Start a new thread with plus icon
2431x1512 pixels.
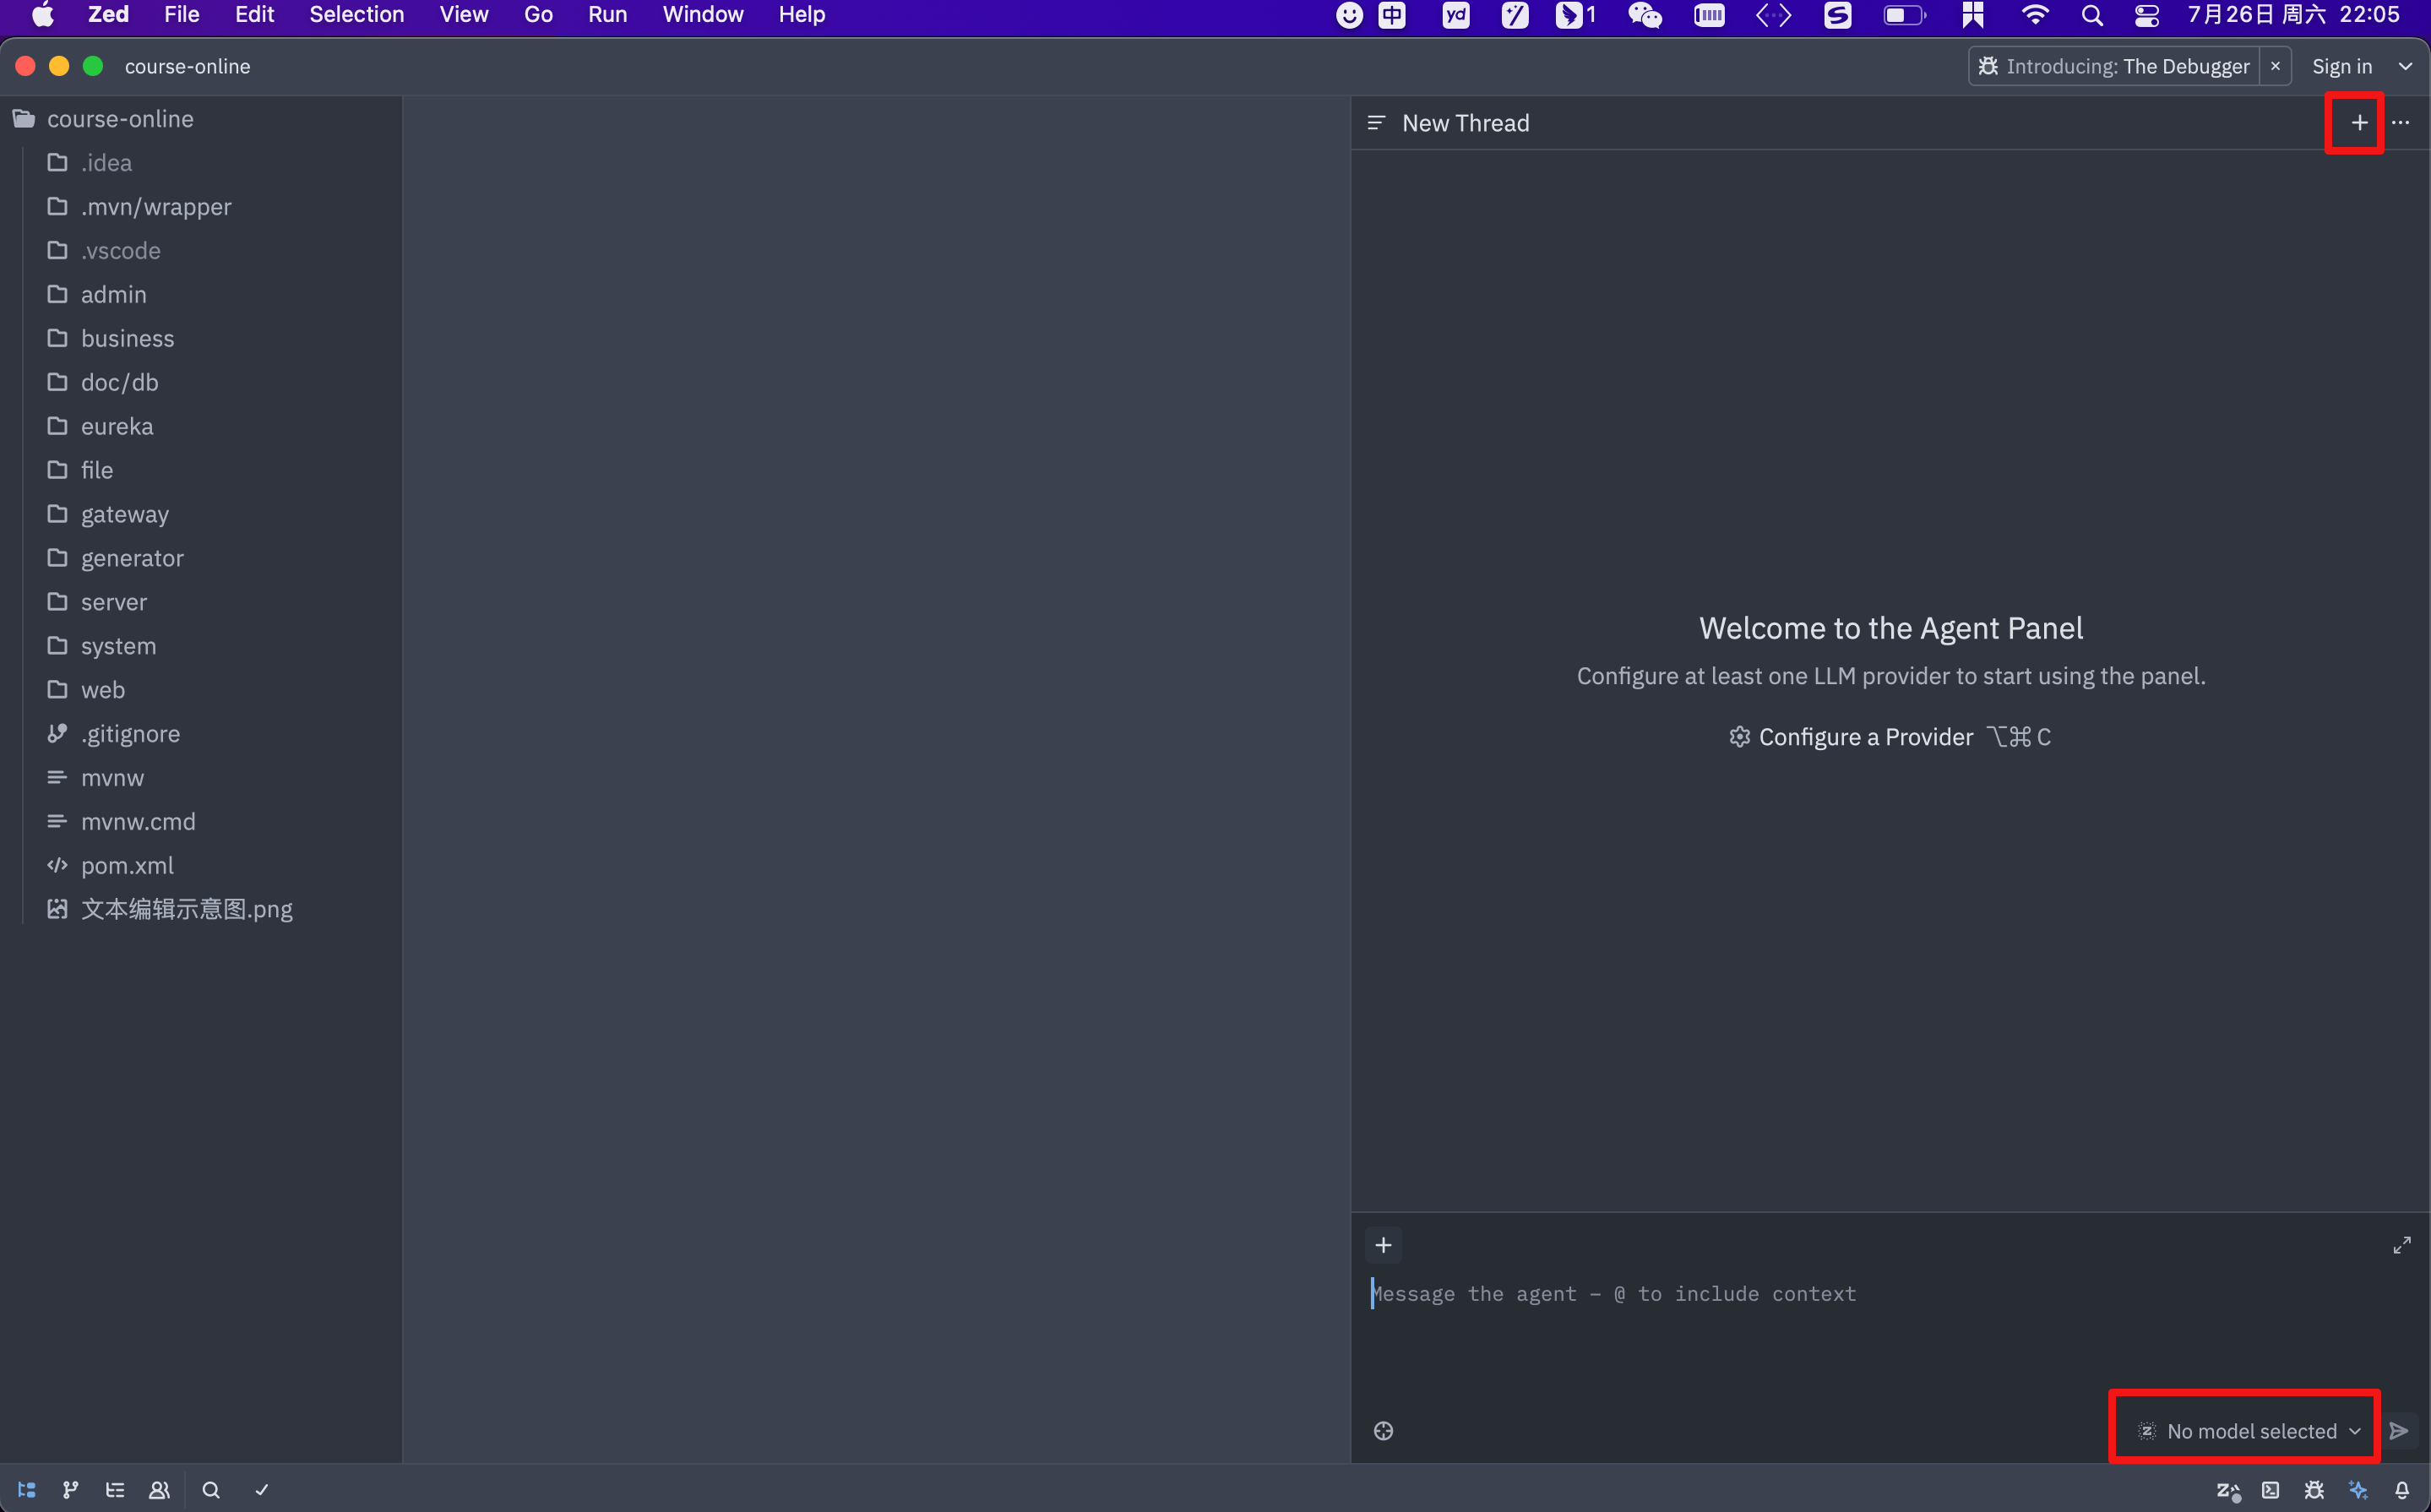pos(2359,123)
